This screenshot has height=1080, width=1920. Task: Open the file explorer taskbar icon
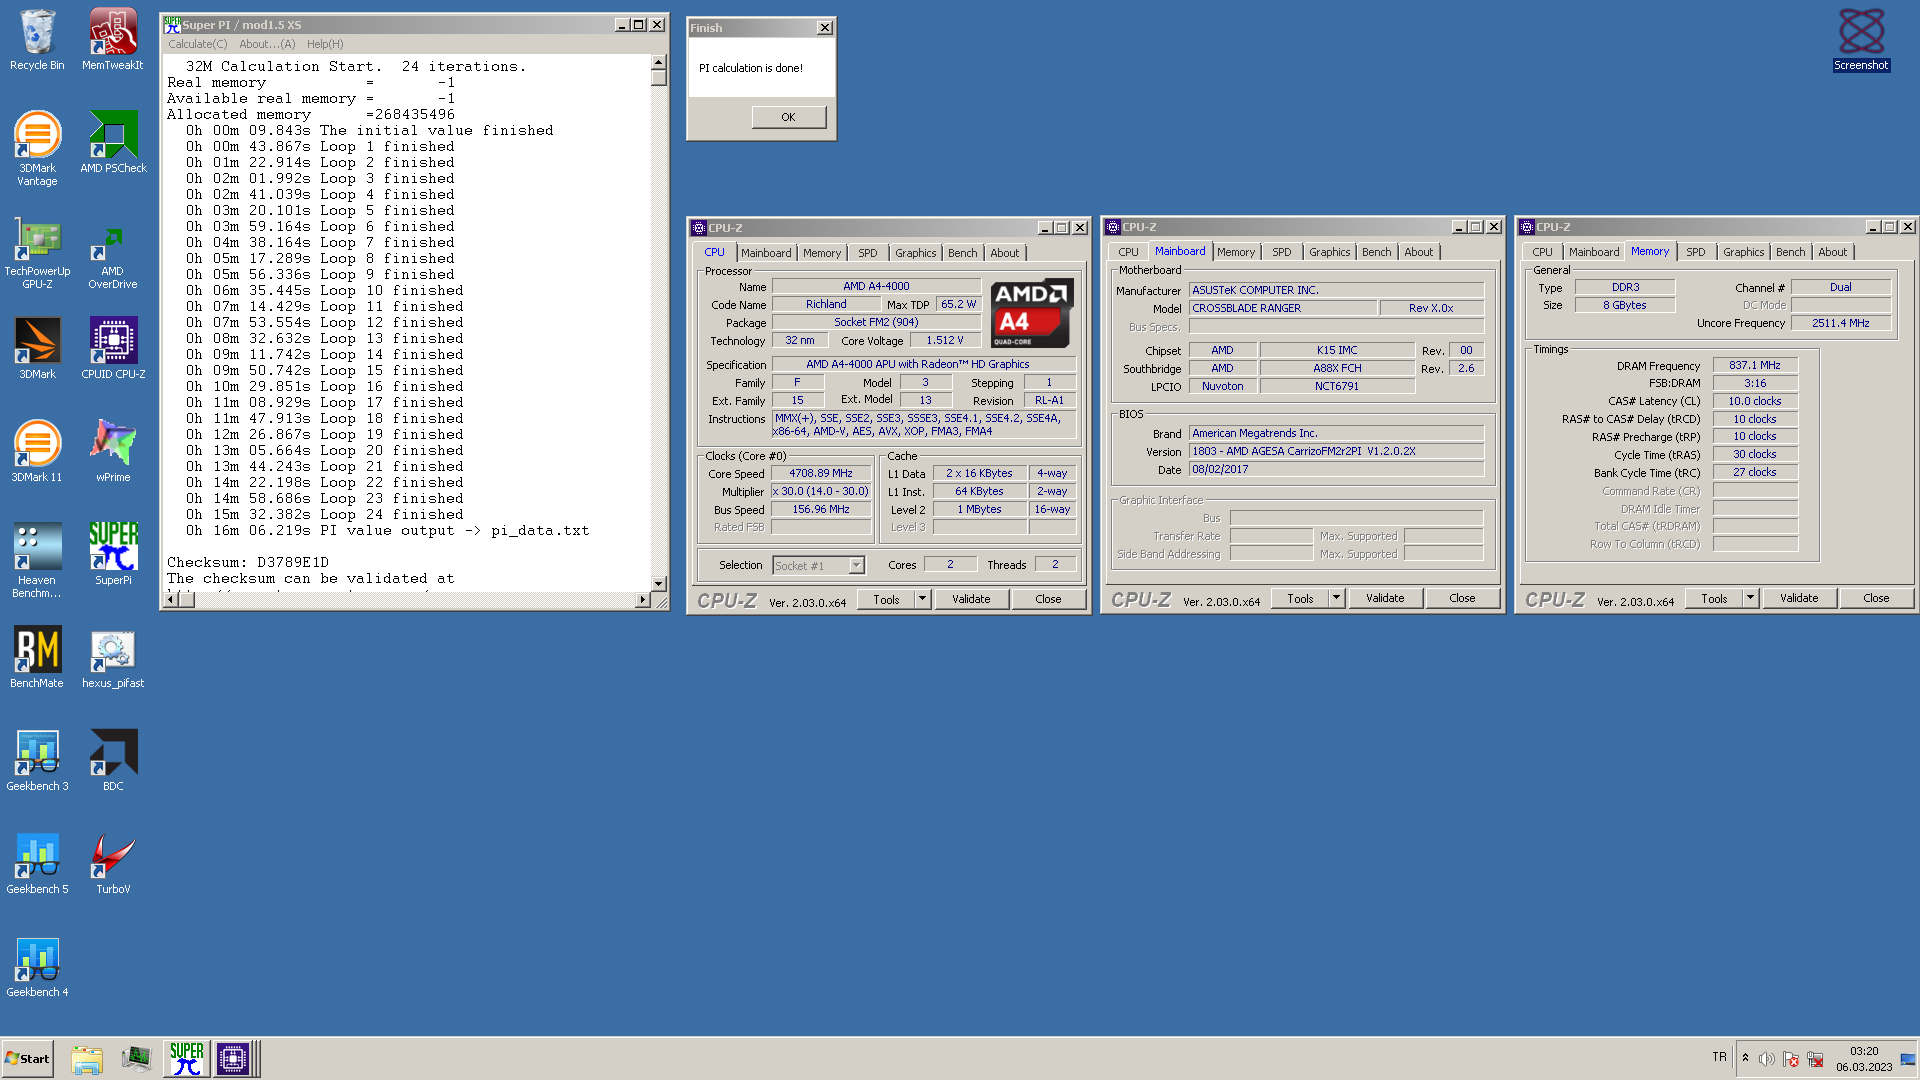pyautogui.click(x=87, y=1059)
